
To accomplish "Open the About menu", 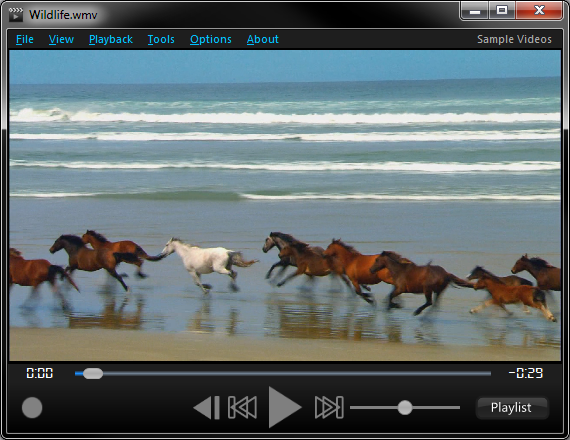I will 262,39.
